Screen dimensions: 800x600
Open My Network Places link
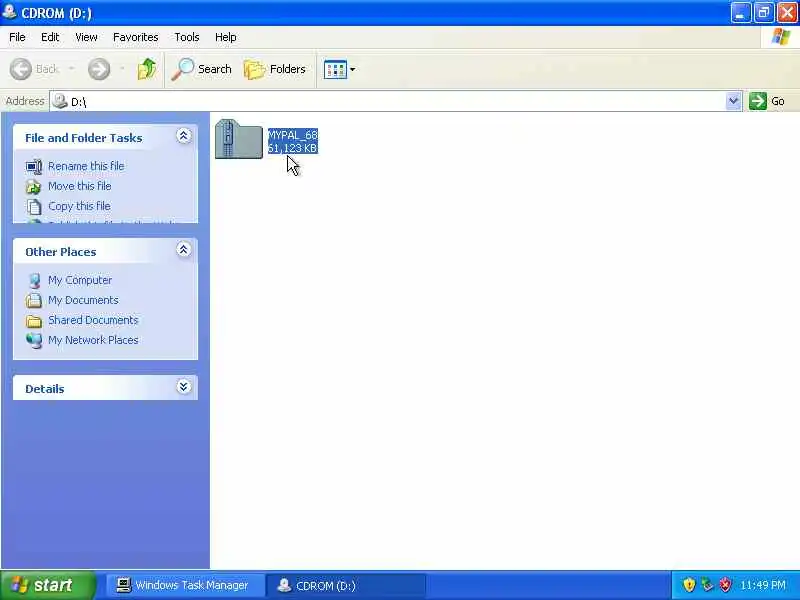[93, 340]
